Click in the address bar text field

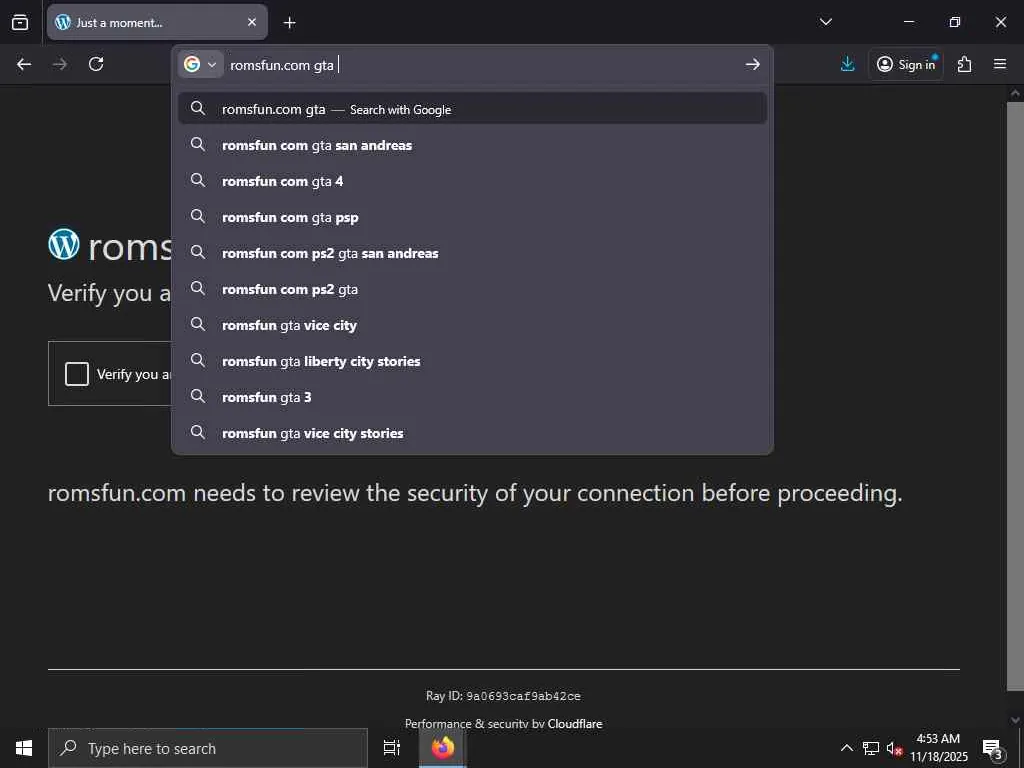(480, 65)
